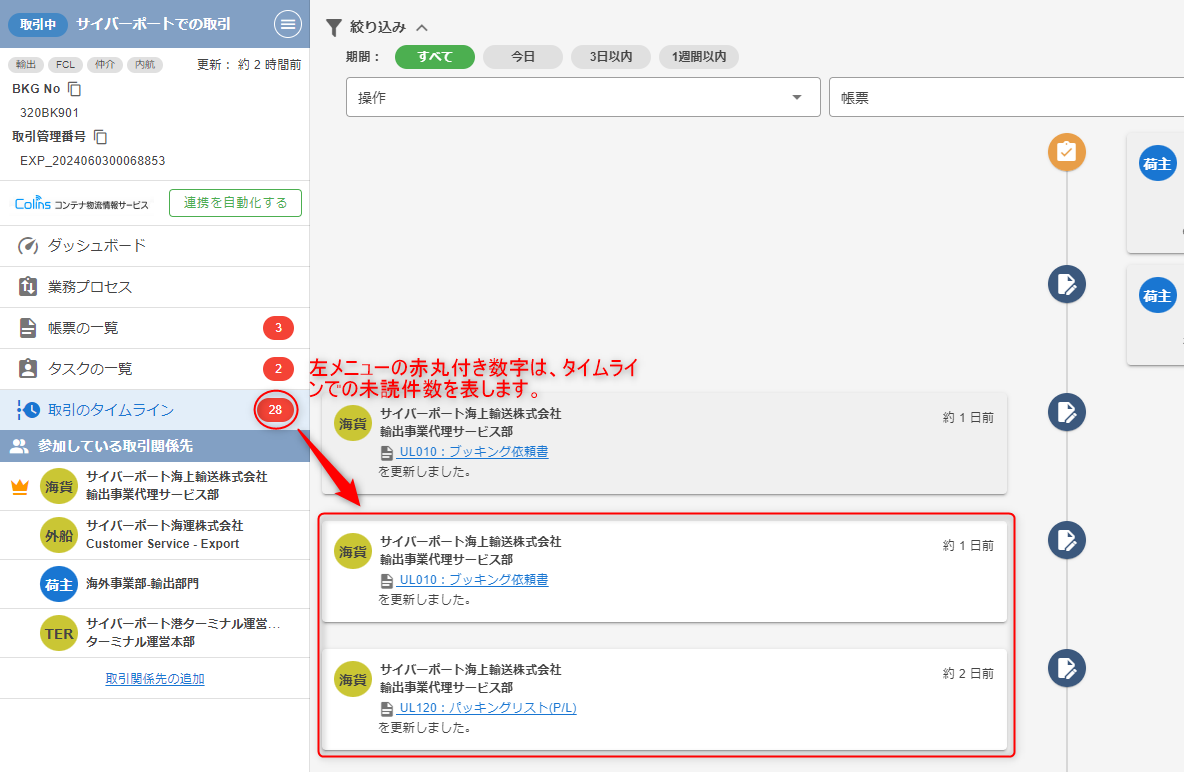Image resolution: width=1184 pixels, height=772 pixels.
Task: Filter the period to 3日以内
Action: (x=611, y=57)
